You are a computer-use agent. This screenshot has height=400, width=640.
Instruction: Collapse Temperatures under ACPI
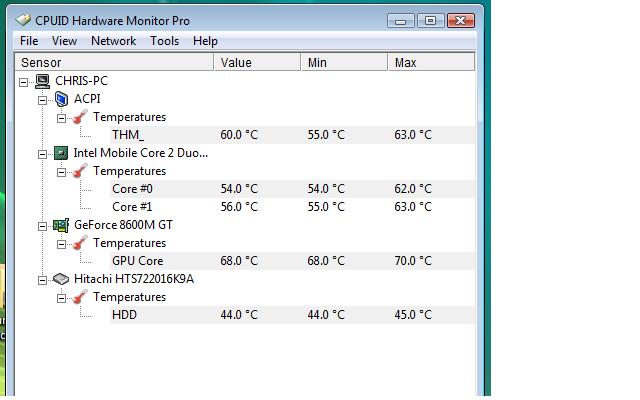61,118
